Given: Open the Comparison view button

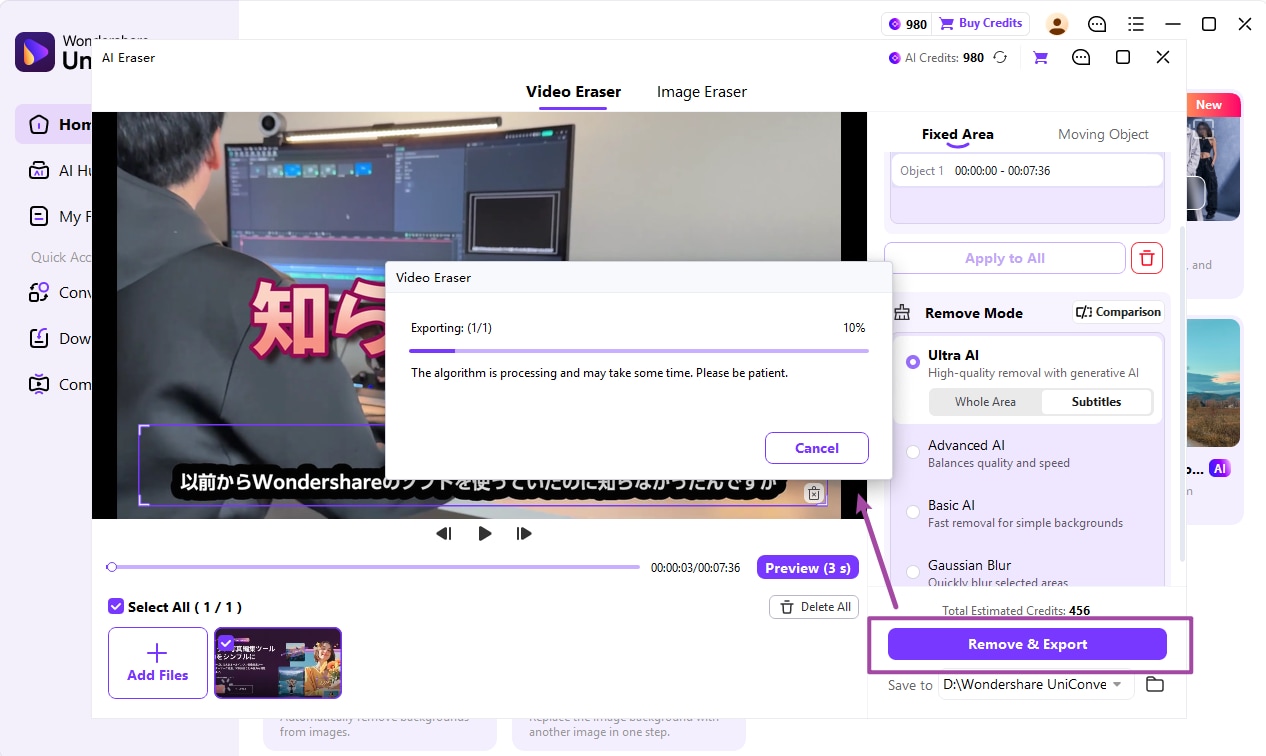Looking at the screenshot, I should click(1118, 312).
